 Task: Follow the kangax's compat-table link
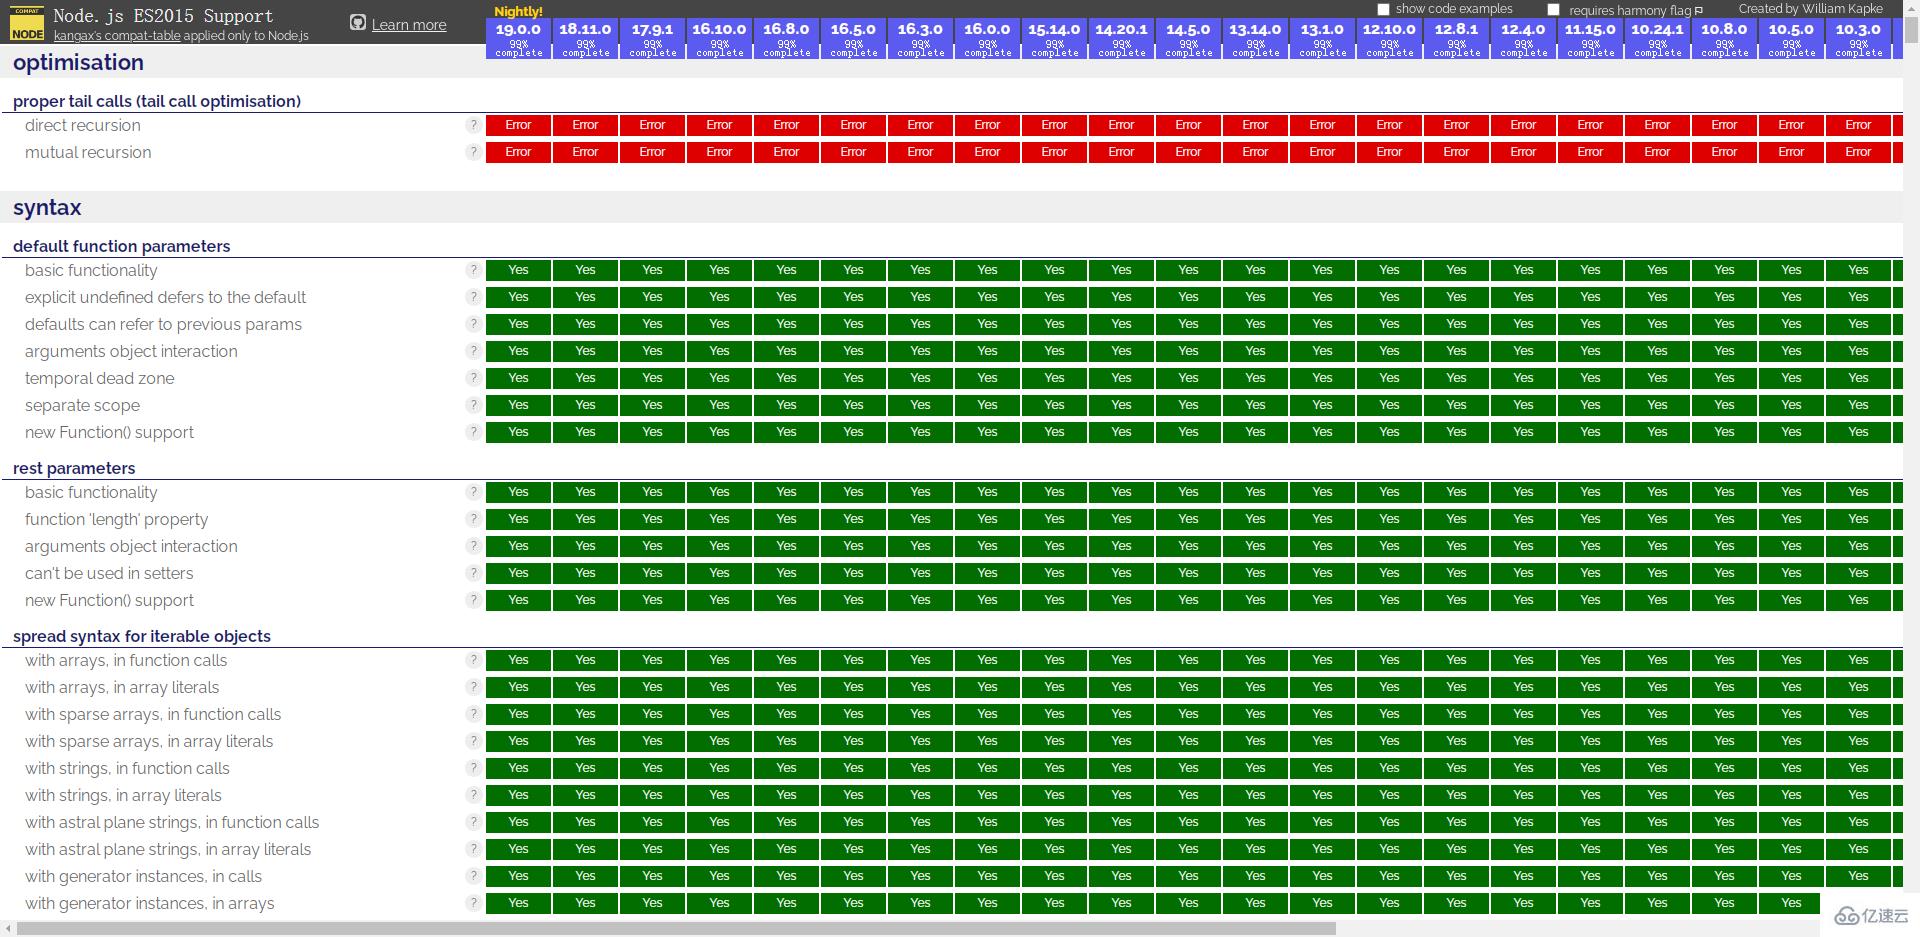point(117,36)
